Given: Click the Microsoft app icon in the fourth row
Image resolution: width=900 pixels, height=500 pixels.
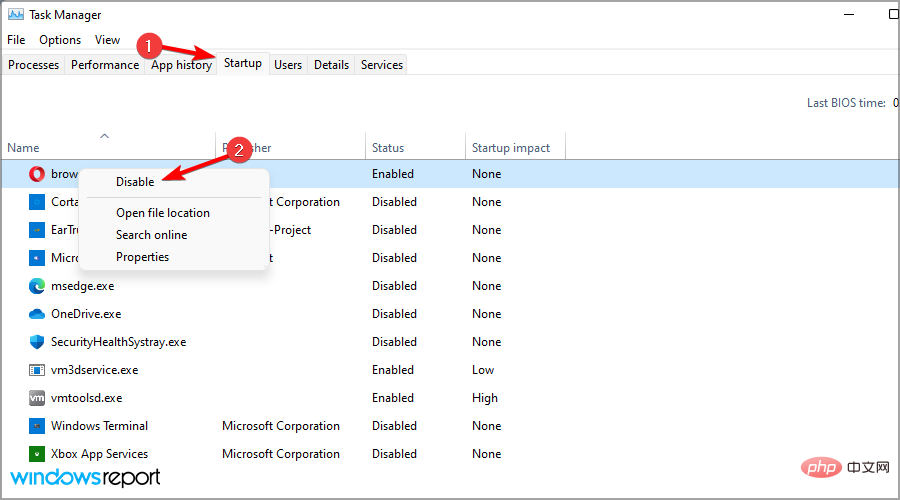Looking at the screenshot, I should 37,258.
